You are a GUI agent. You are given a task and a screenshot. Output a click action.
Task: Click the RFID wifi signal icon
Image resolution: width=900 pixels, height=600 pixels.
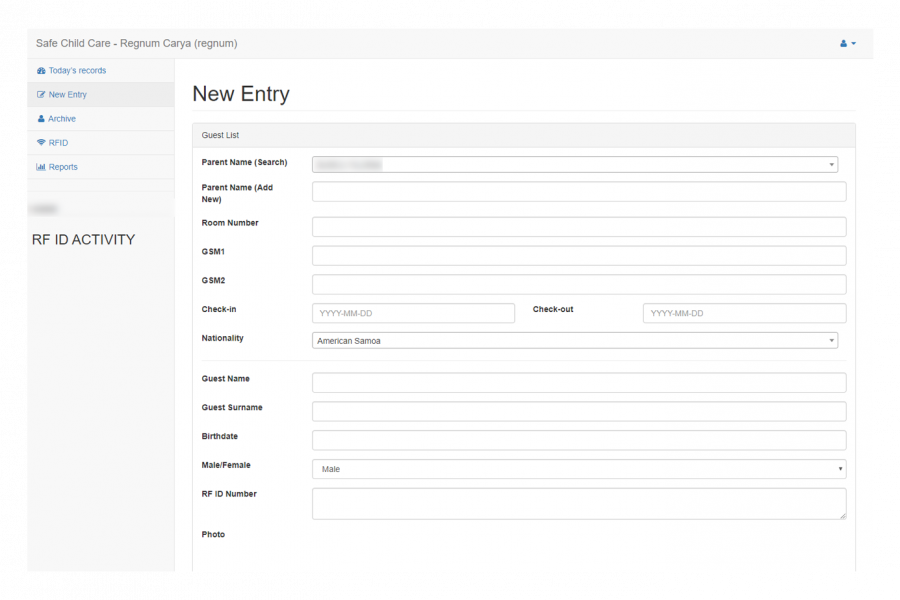point(41,143)
